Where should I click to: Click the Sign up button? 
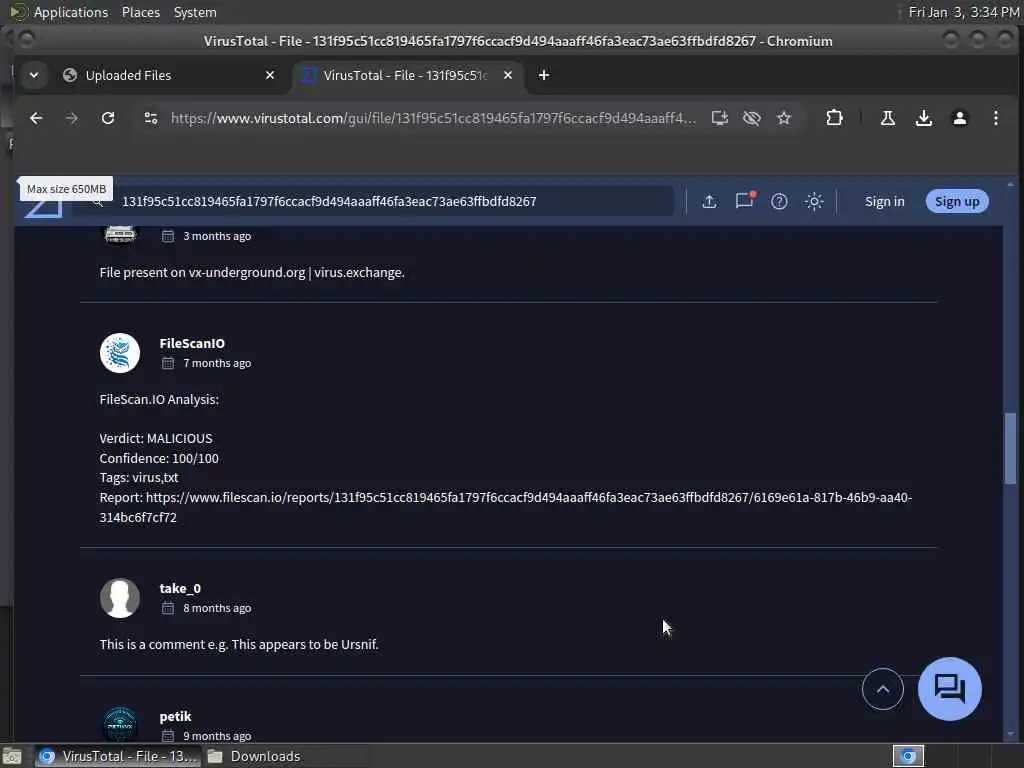(957, 201)
